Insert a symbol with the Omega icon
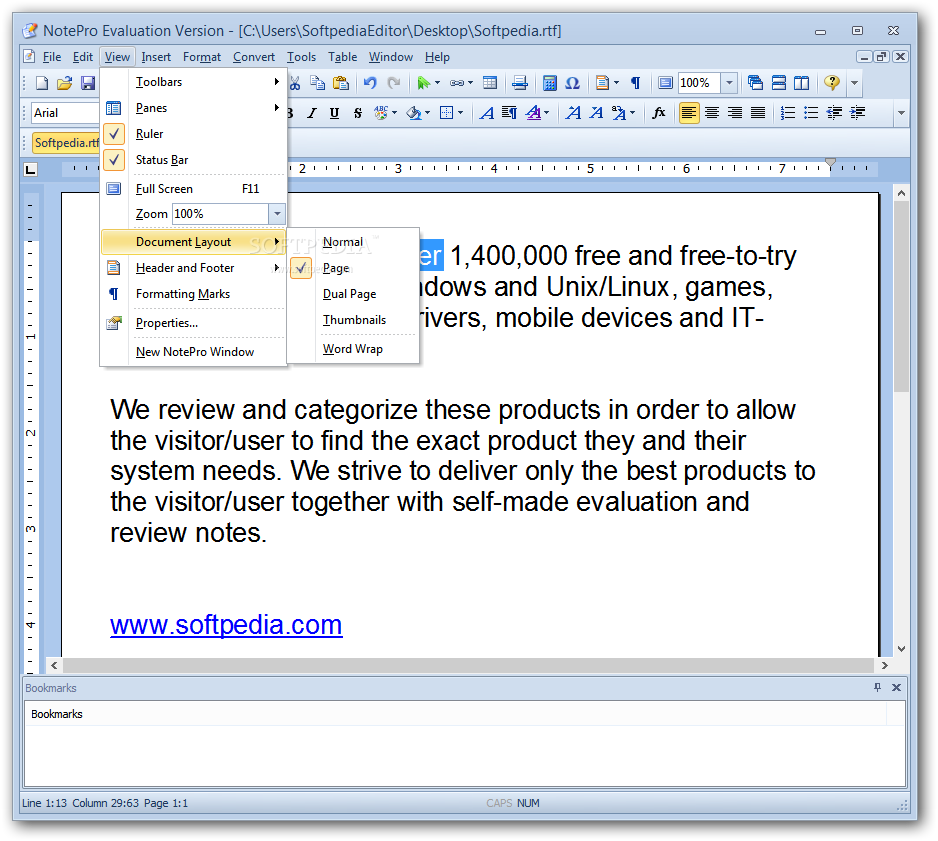 [x=572, y=83]
